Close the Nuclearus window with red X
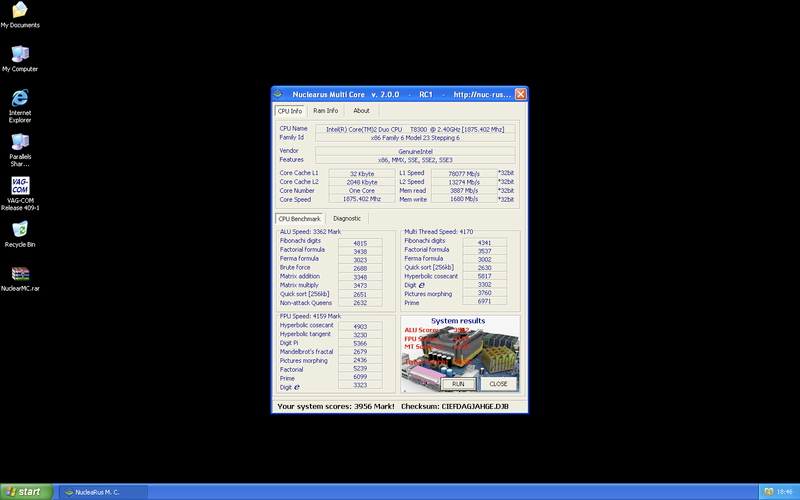This screenshot has height=500, width=800. pos(520,94)
